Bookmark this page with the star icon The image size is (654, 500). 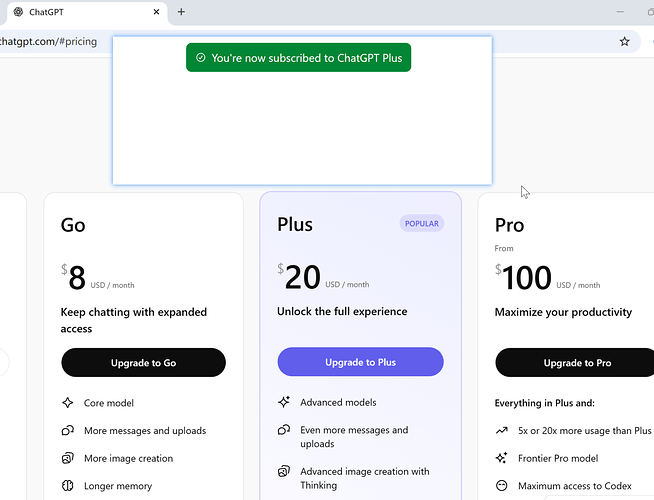coord(624,41)
